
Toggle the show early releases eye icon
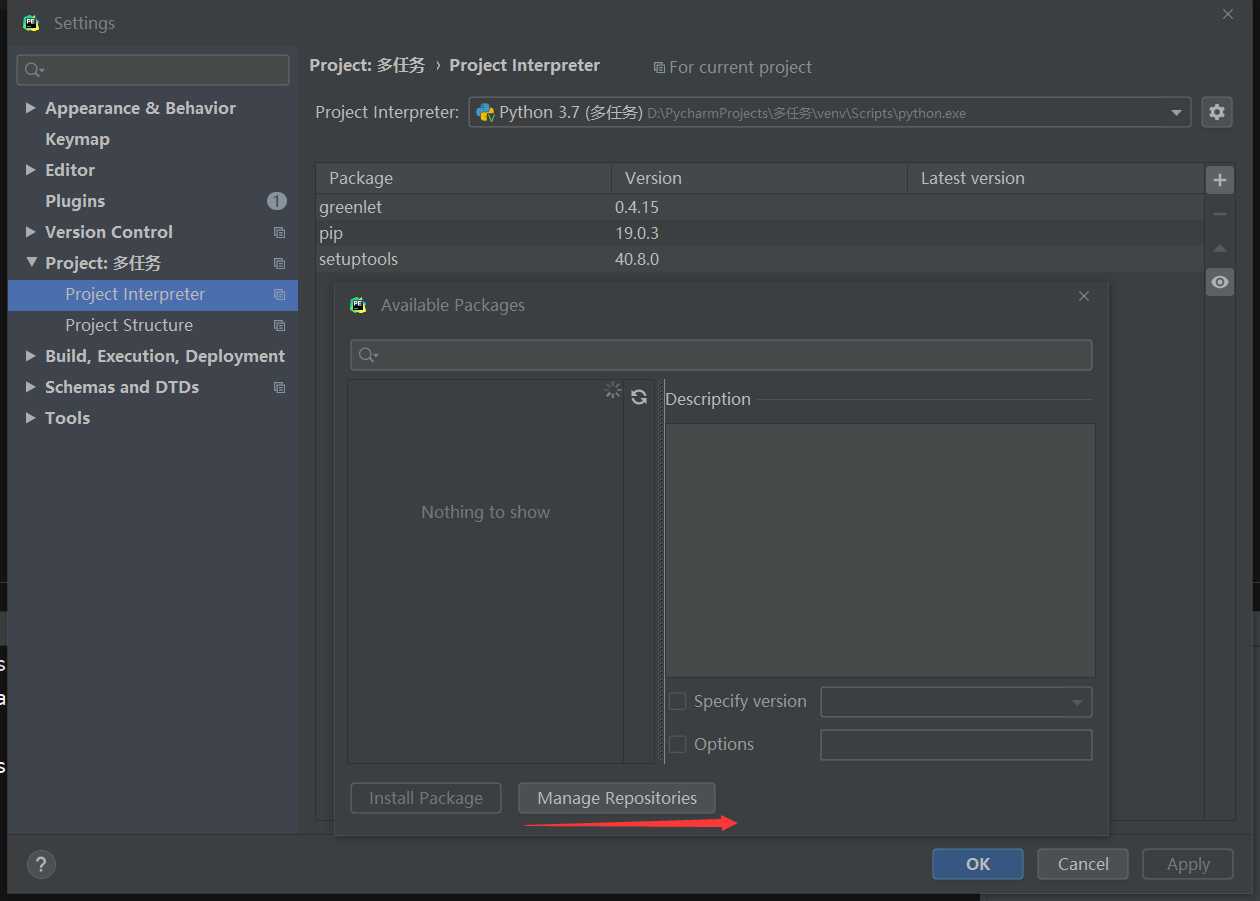(x=1219, y=282)
